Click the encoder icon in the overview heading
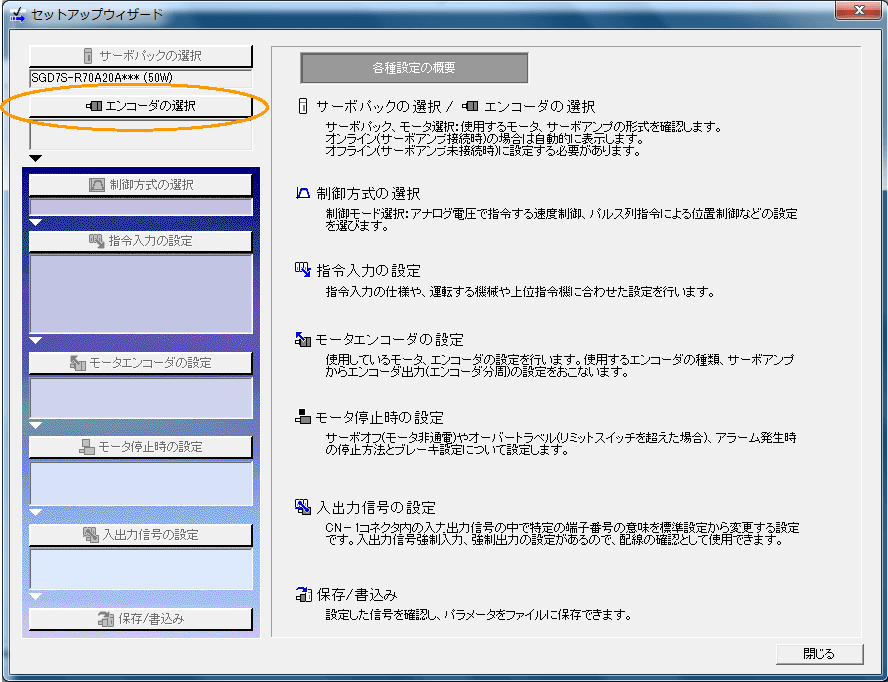The image size is (888, 682). (469, 106)
